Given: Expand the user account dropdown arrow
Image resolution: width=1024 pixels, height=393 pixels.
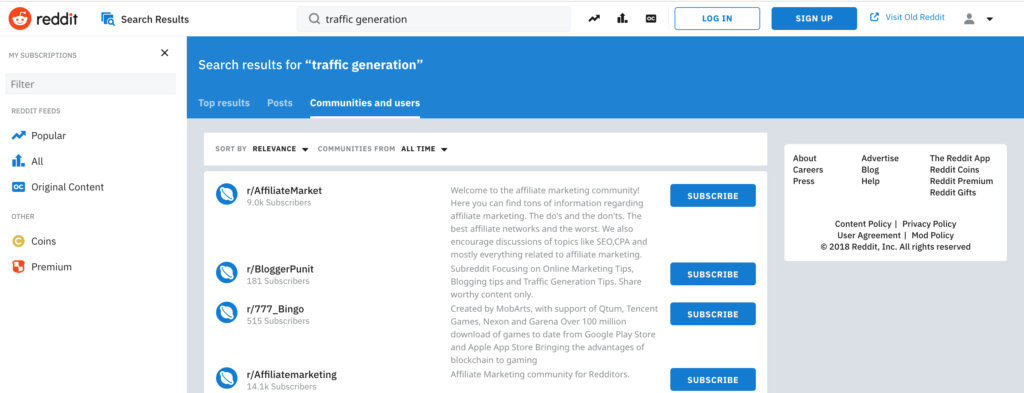Looking at the screenshot, I should 990,20.
